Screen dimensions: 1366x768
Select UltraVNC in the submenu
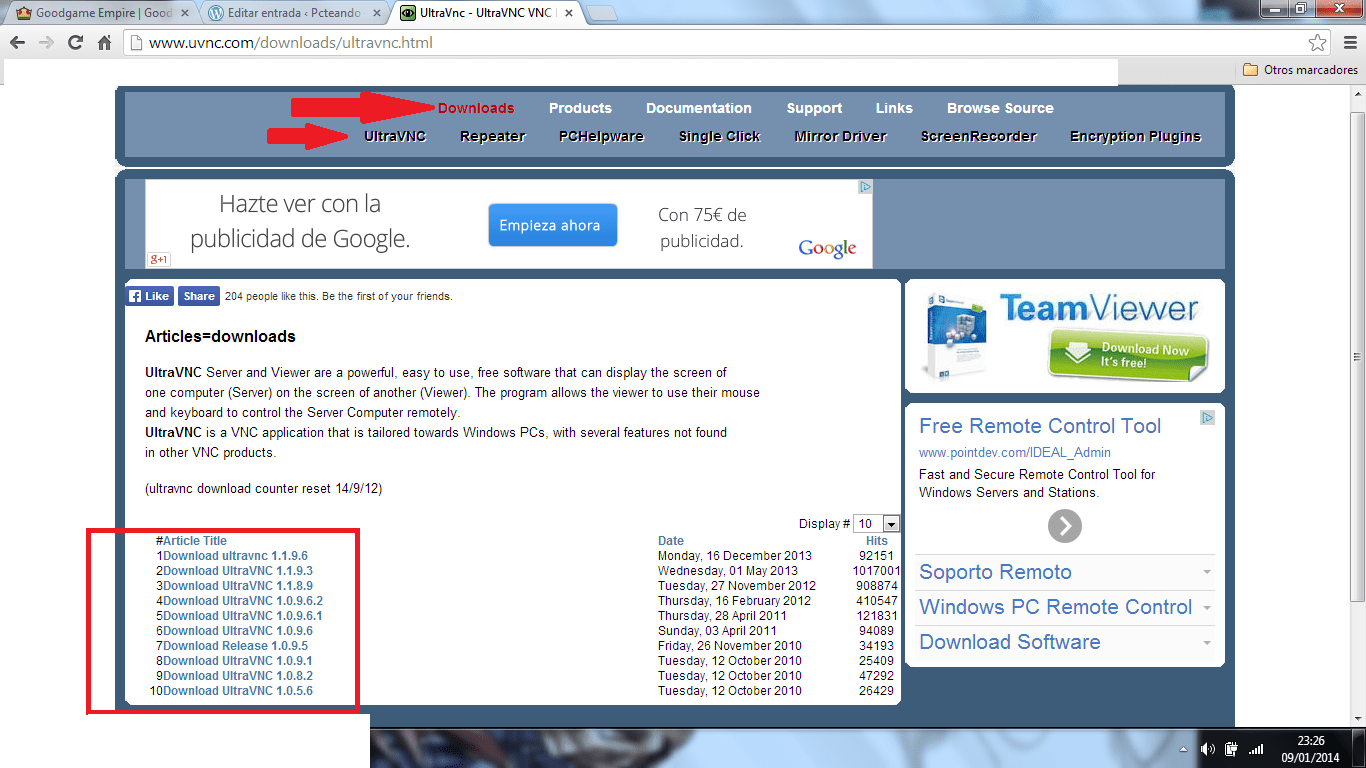tap(395, 136)
